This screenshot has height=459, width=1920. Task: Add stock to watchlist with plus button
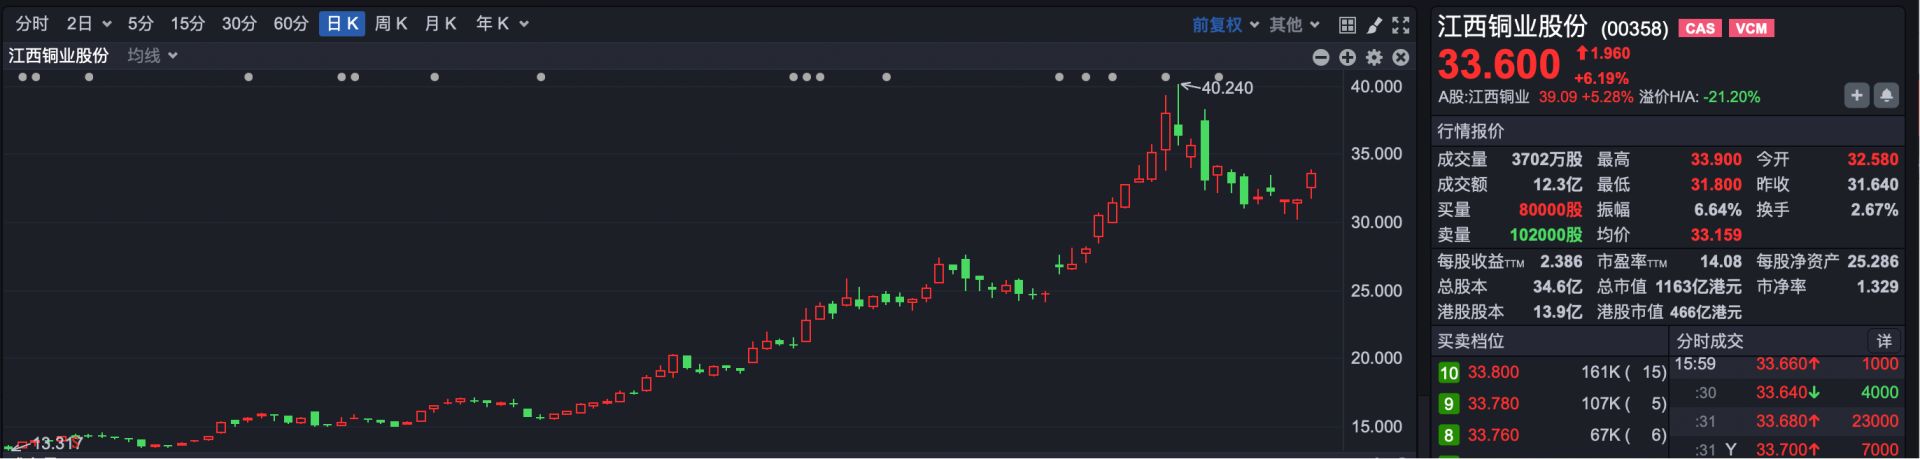[1857, 95]
